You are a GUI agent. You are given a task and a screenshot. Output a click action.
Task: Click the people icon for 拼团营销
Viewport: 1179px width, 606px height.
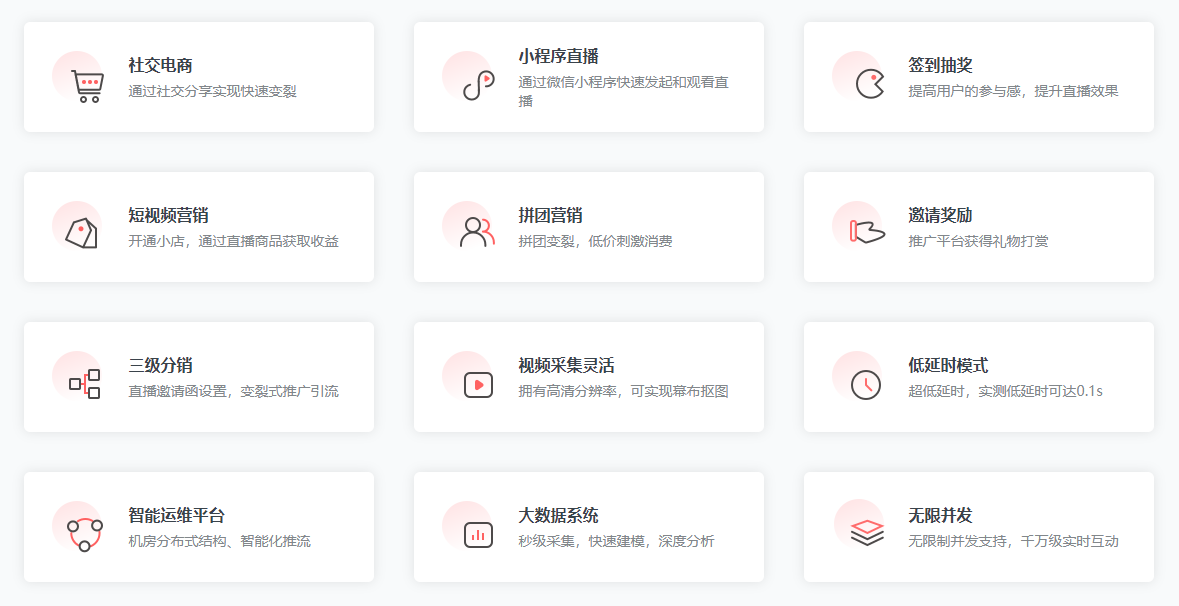click(476, 232)
